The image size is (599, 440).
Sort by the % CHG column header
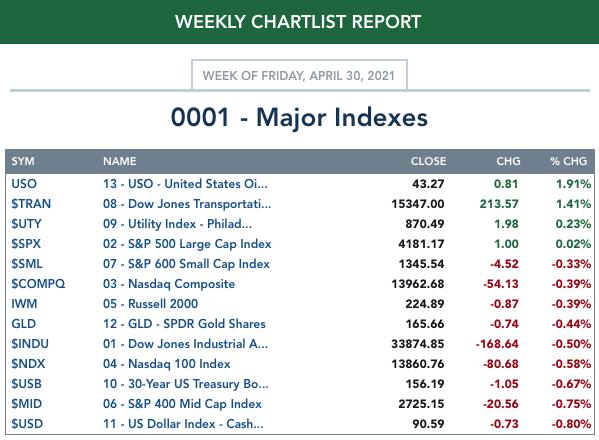568,161
